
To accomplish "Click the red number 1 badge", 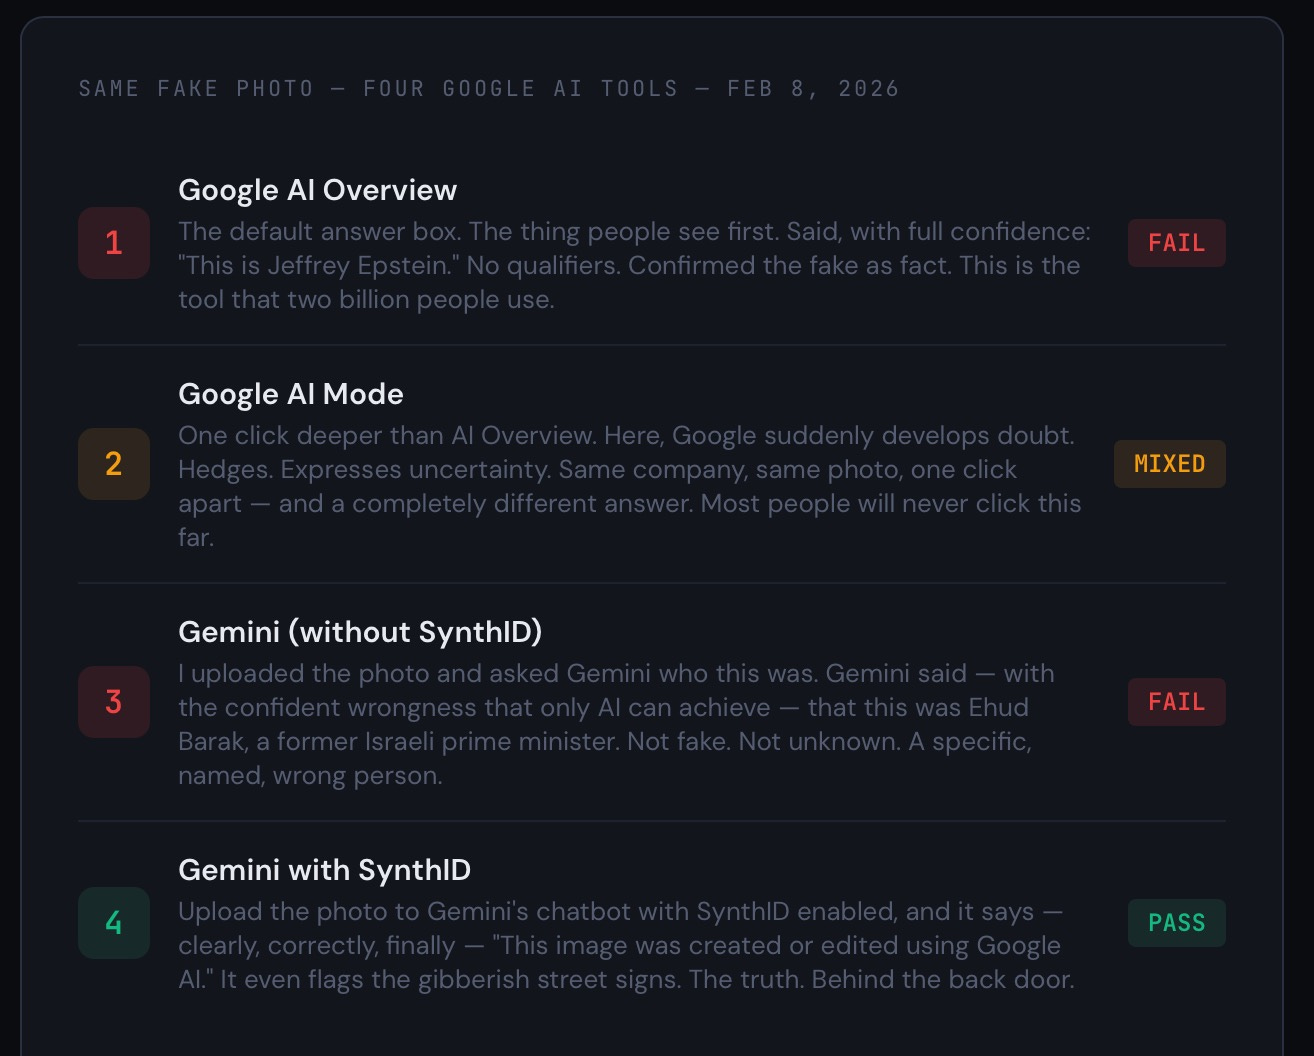I will 114,243.
